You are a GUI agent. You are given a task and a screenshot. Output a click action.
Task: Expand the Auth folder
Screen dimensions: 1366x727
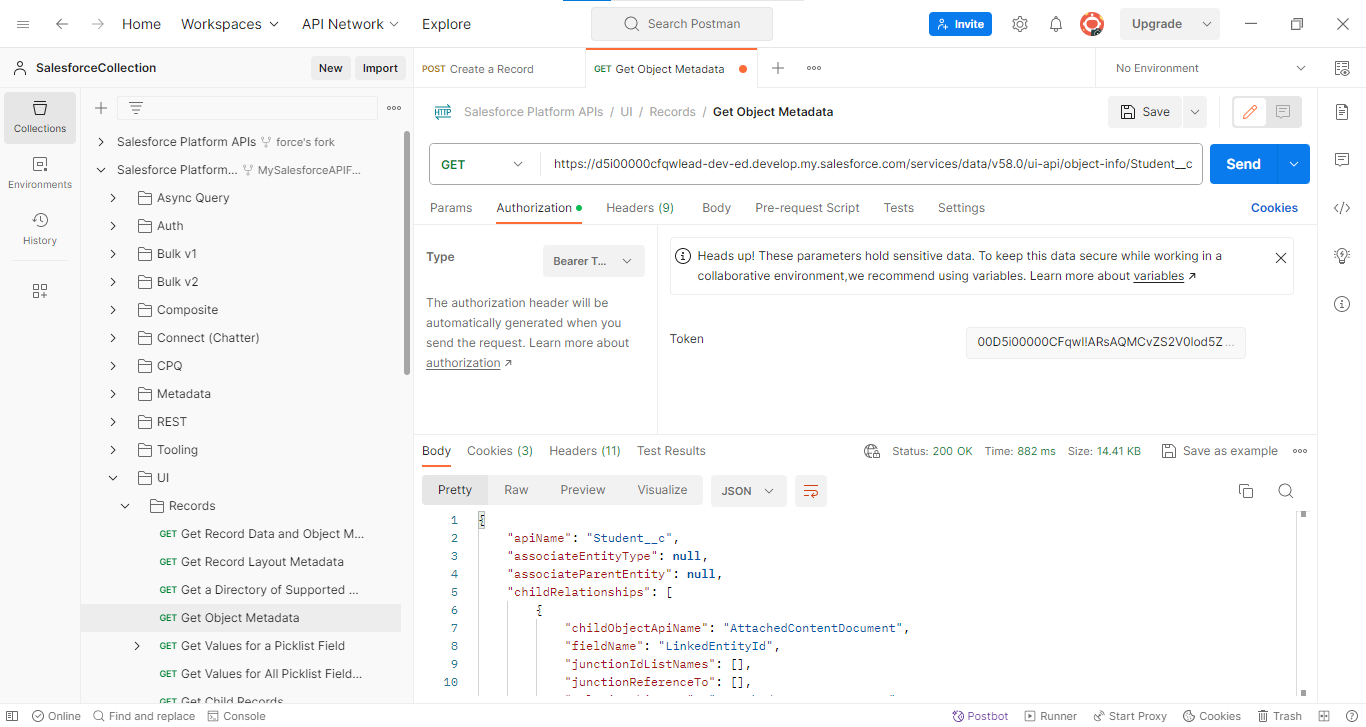(x=113, y=226)
